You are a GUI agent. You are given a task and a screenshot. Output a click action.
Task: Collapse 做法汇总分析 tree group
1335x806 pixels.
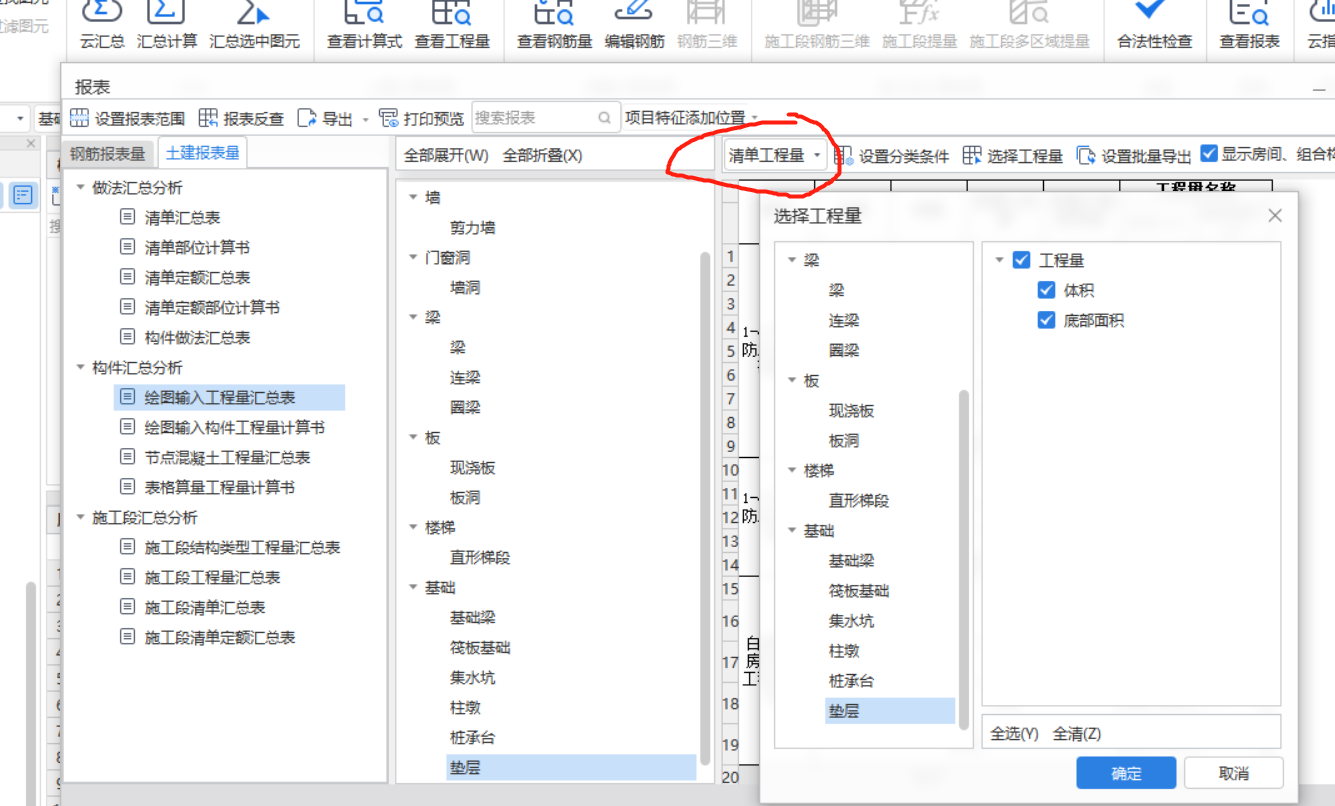click(81, 187)
